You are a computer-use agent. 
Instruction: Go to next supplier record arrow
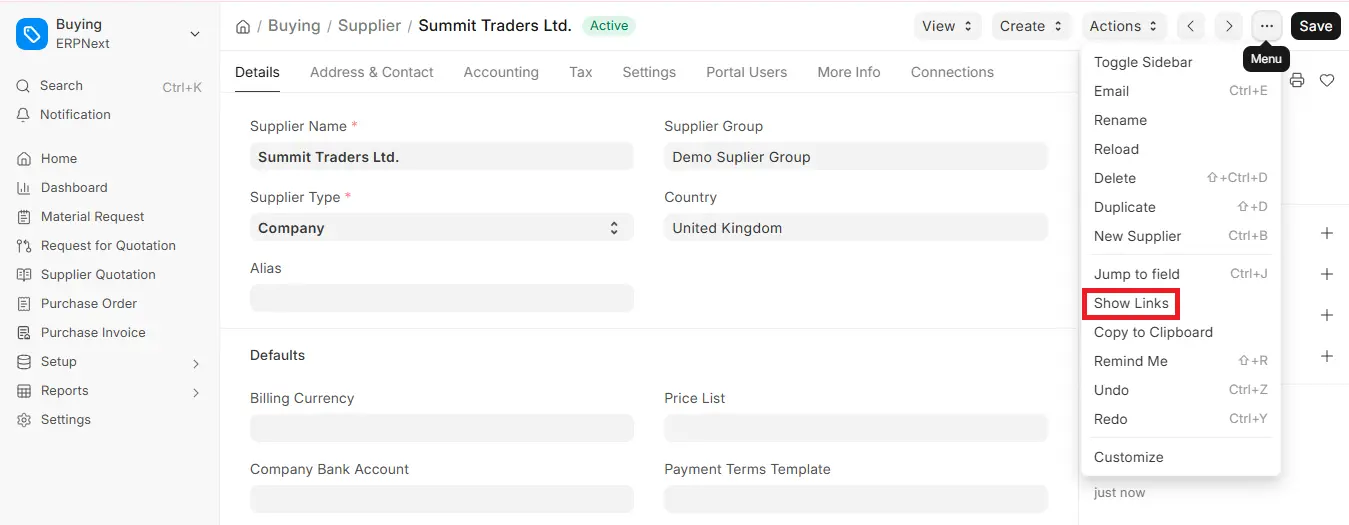pos(1229,26)
